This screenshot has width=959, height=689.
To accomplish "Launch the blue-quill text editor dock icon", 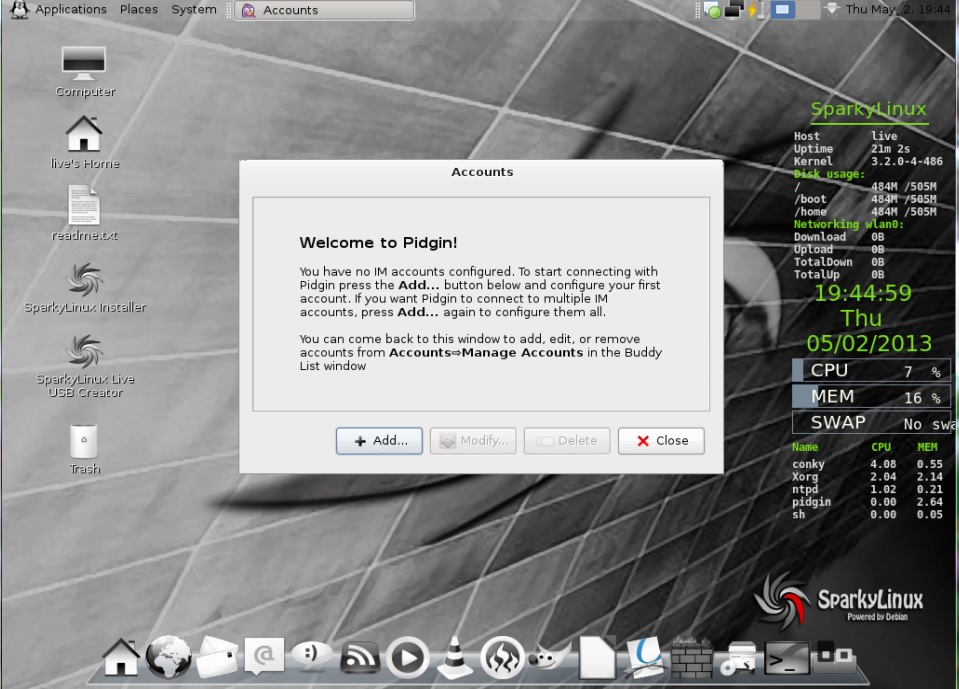I will (x=644, y=657).
